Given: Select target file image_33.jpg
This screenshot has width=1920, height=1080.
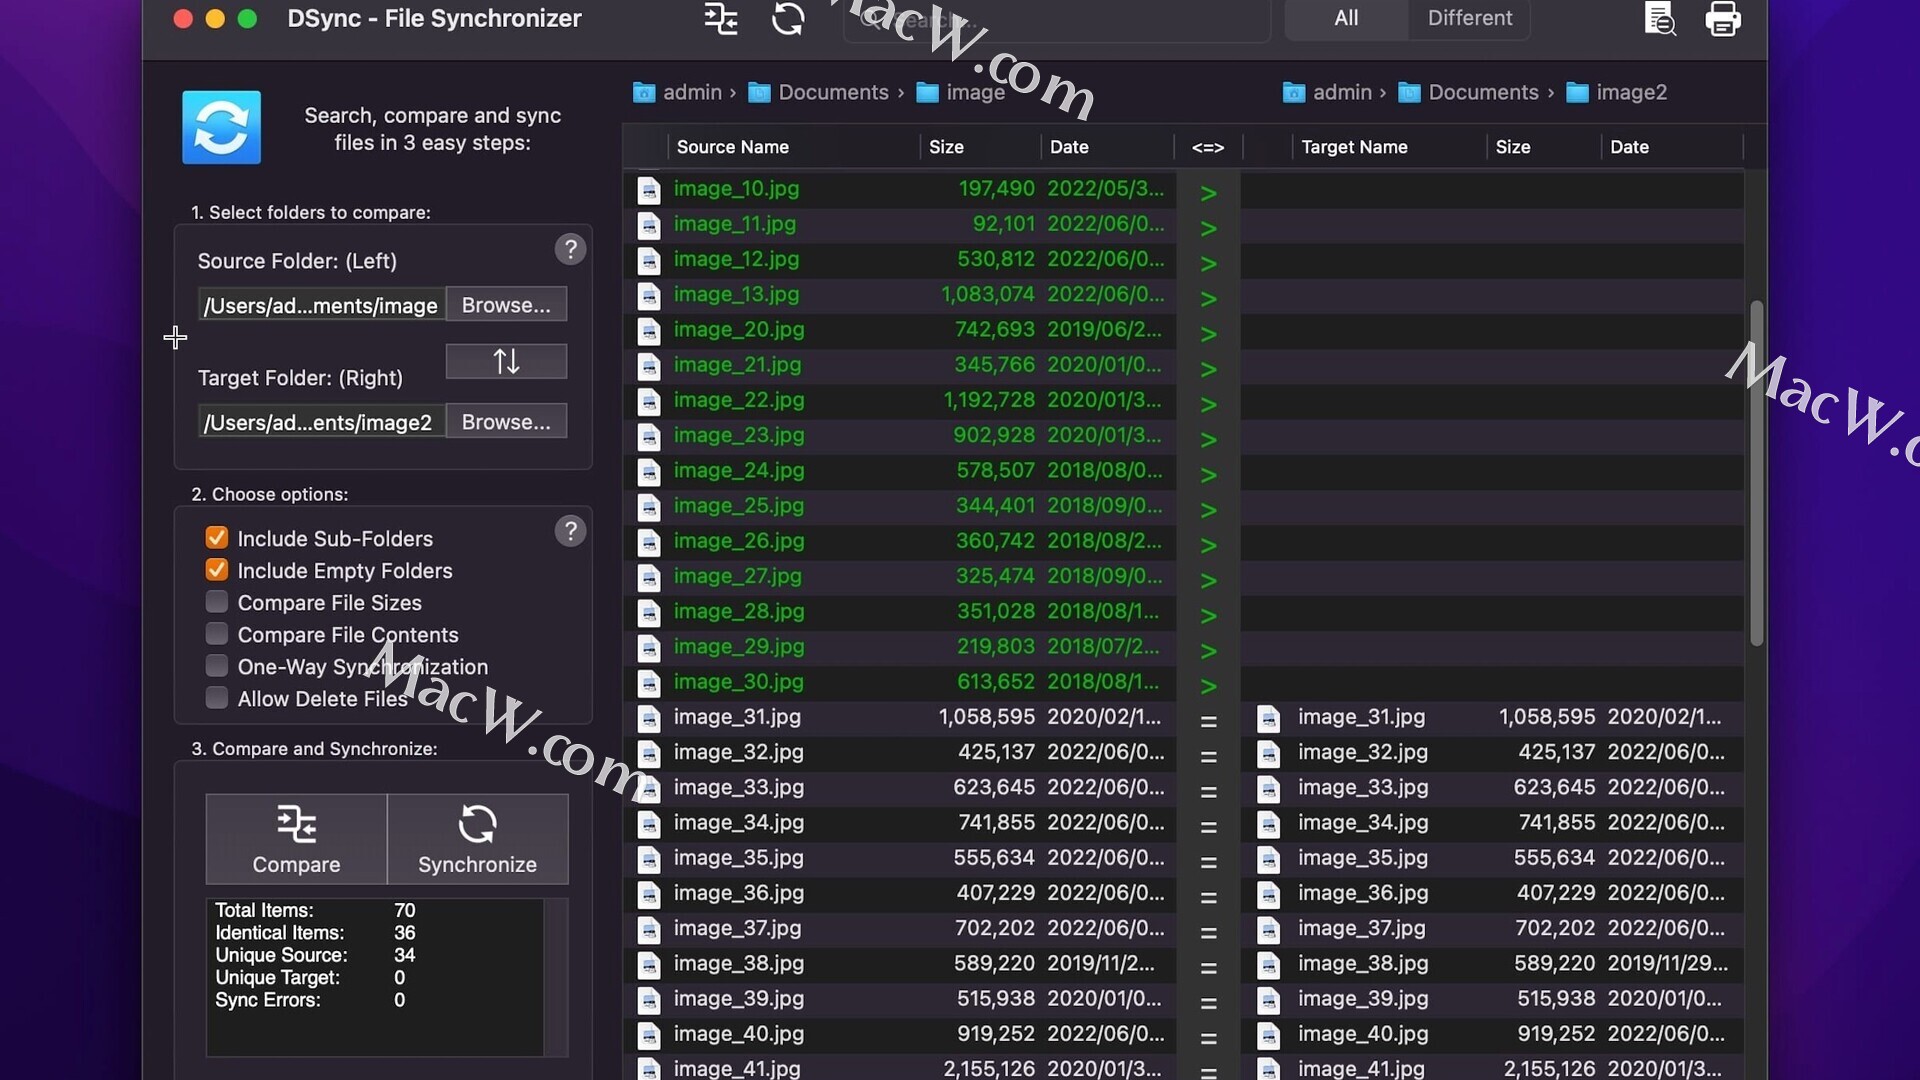Looking at the screenshot, I should click(x=1363, y=787).
